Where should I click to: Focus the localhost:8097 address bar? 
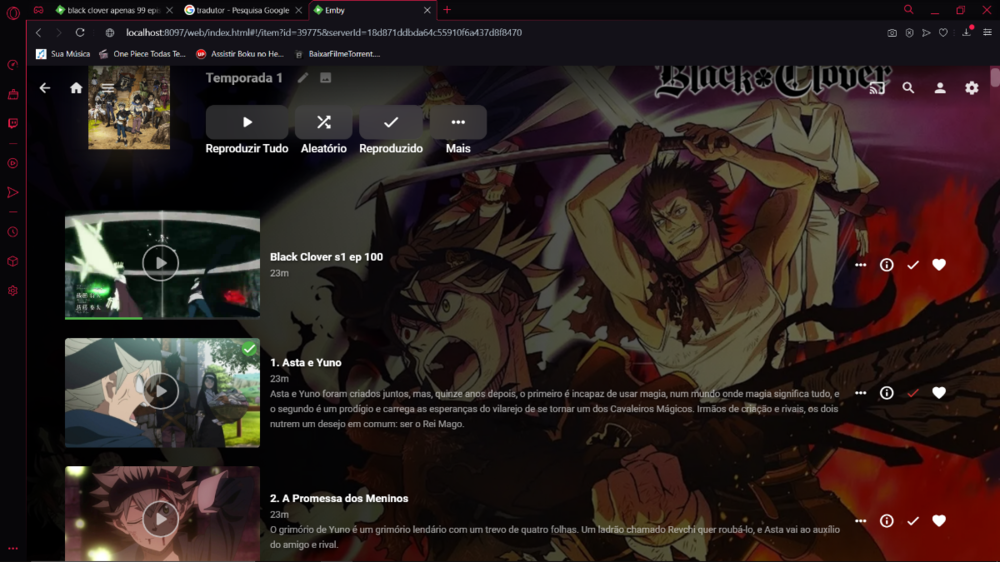point(323,33)
